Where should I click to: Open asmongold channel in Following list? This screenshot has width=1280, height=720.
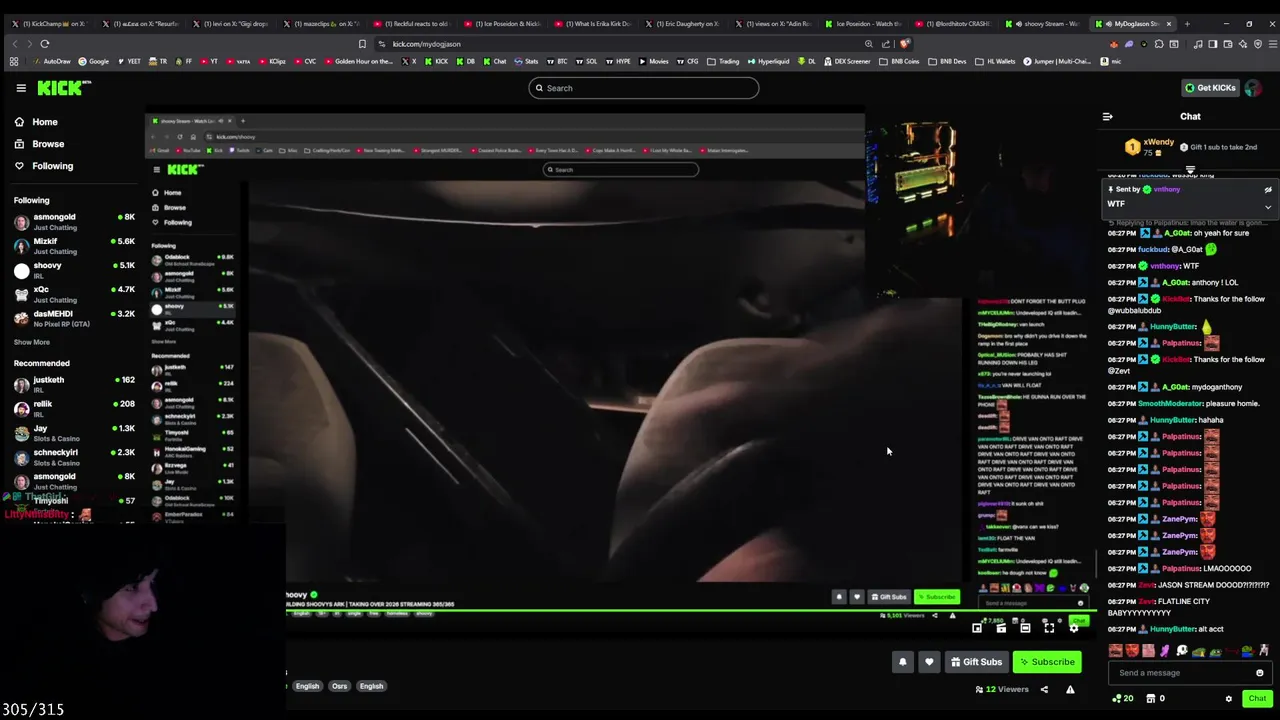(x=74, y=222)
